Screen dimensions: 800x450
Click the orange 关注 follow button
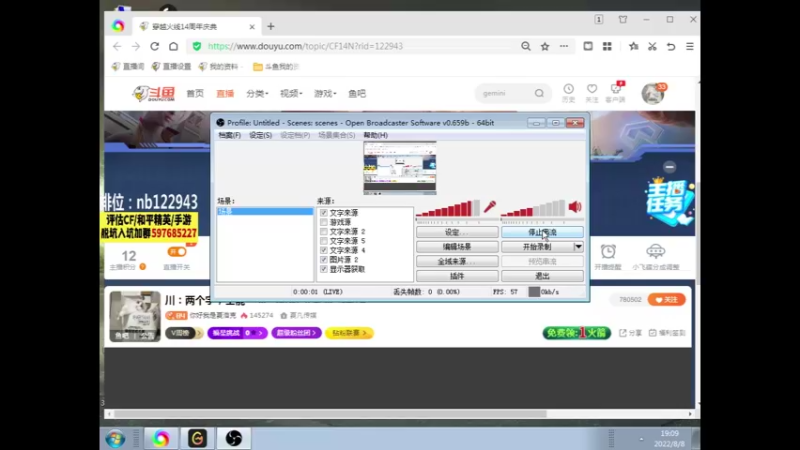tap(666, 299)
